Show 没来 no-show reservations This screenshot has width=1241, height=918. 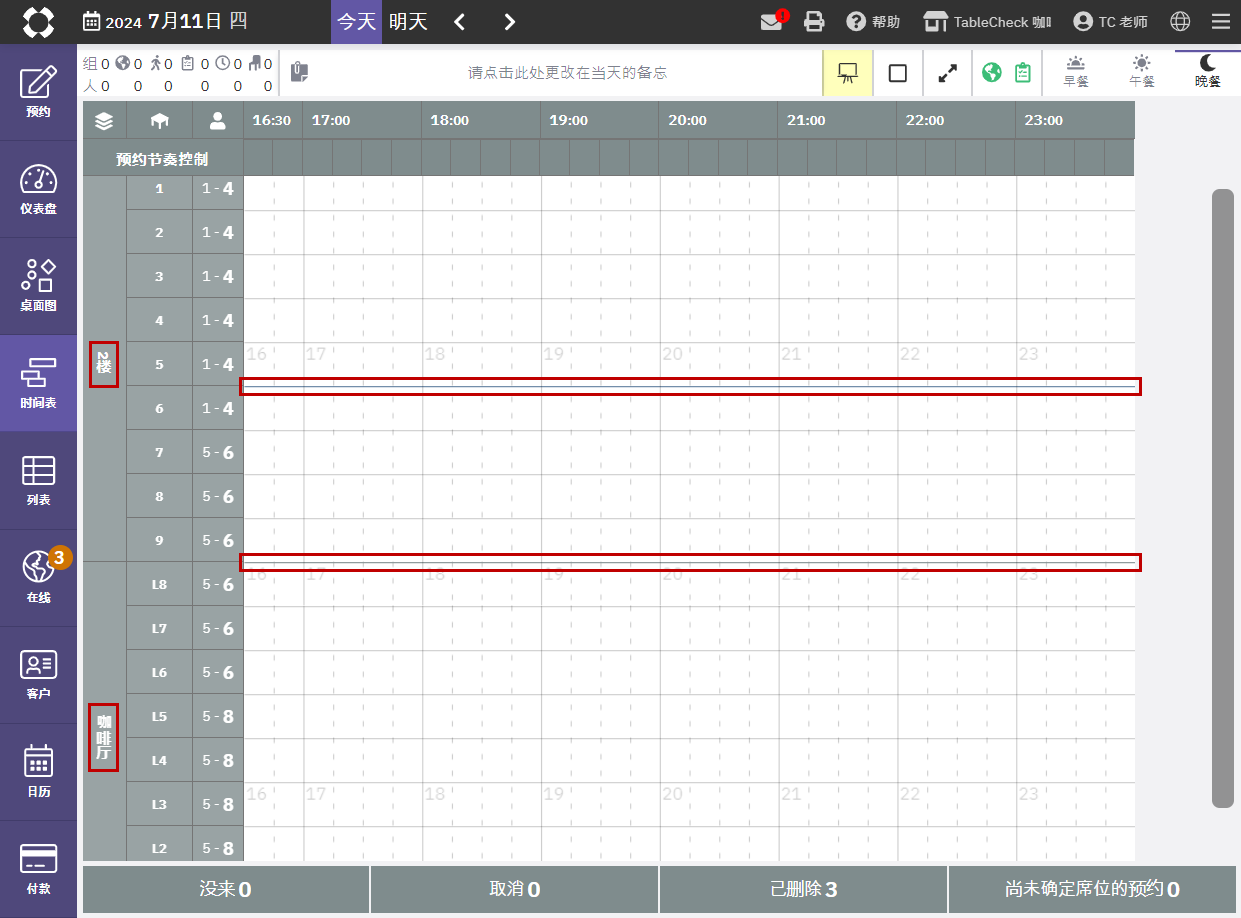point(226,889)
